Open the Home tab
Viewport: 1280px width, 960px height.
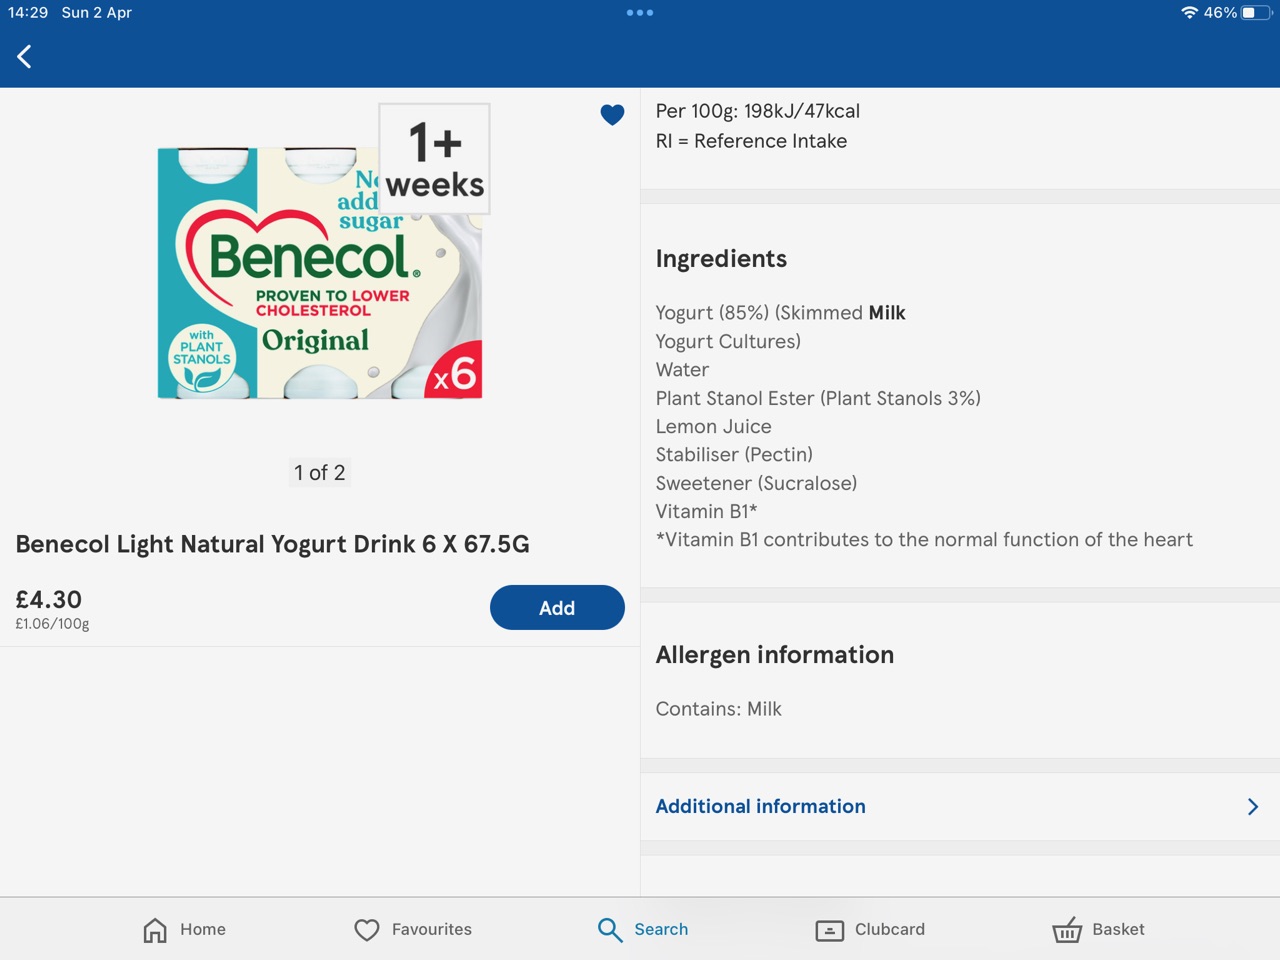point(184,929)
